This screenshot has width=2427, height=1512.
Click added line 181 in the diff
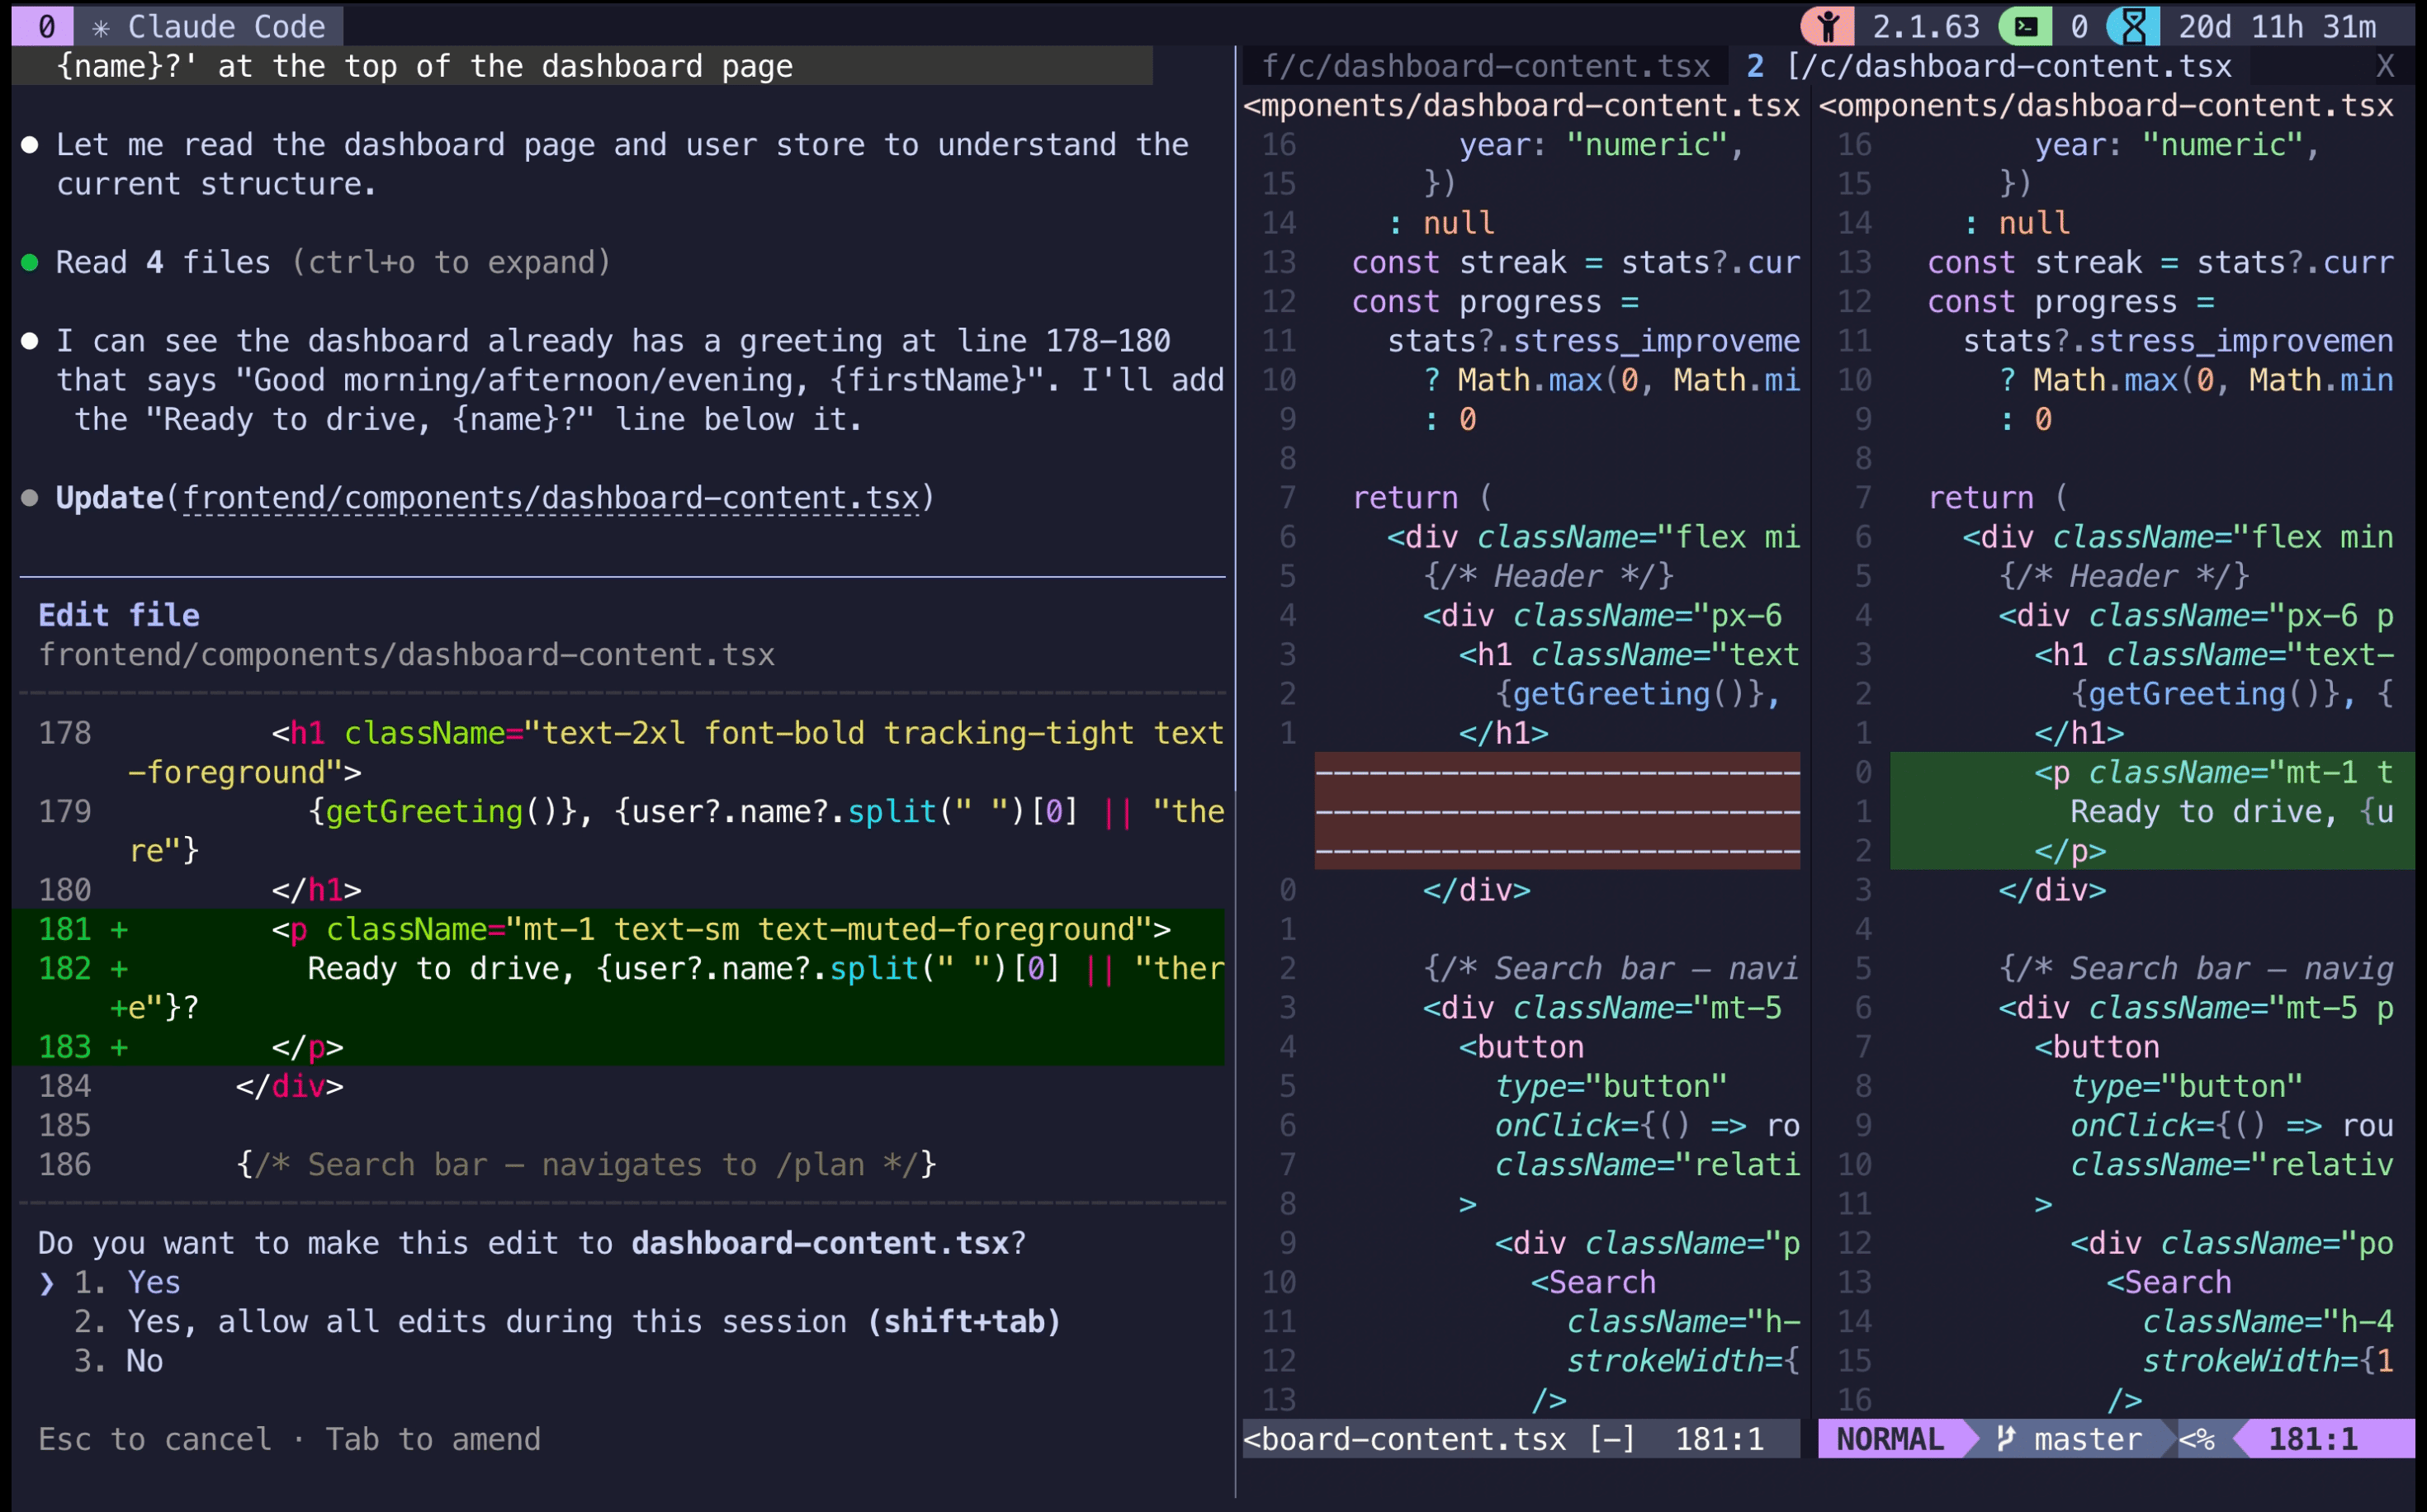coord(618,929)
